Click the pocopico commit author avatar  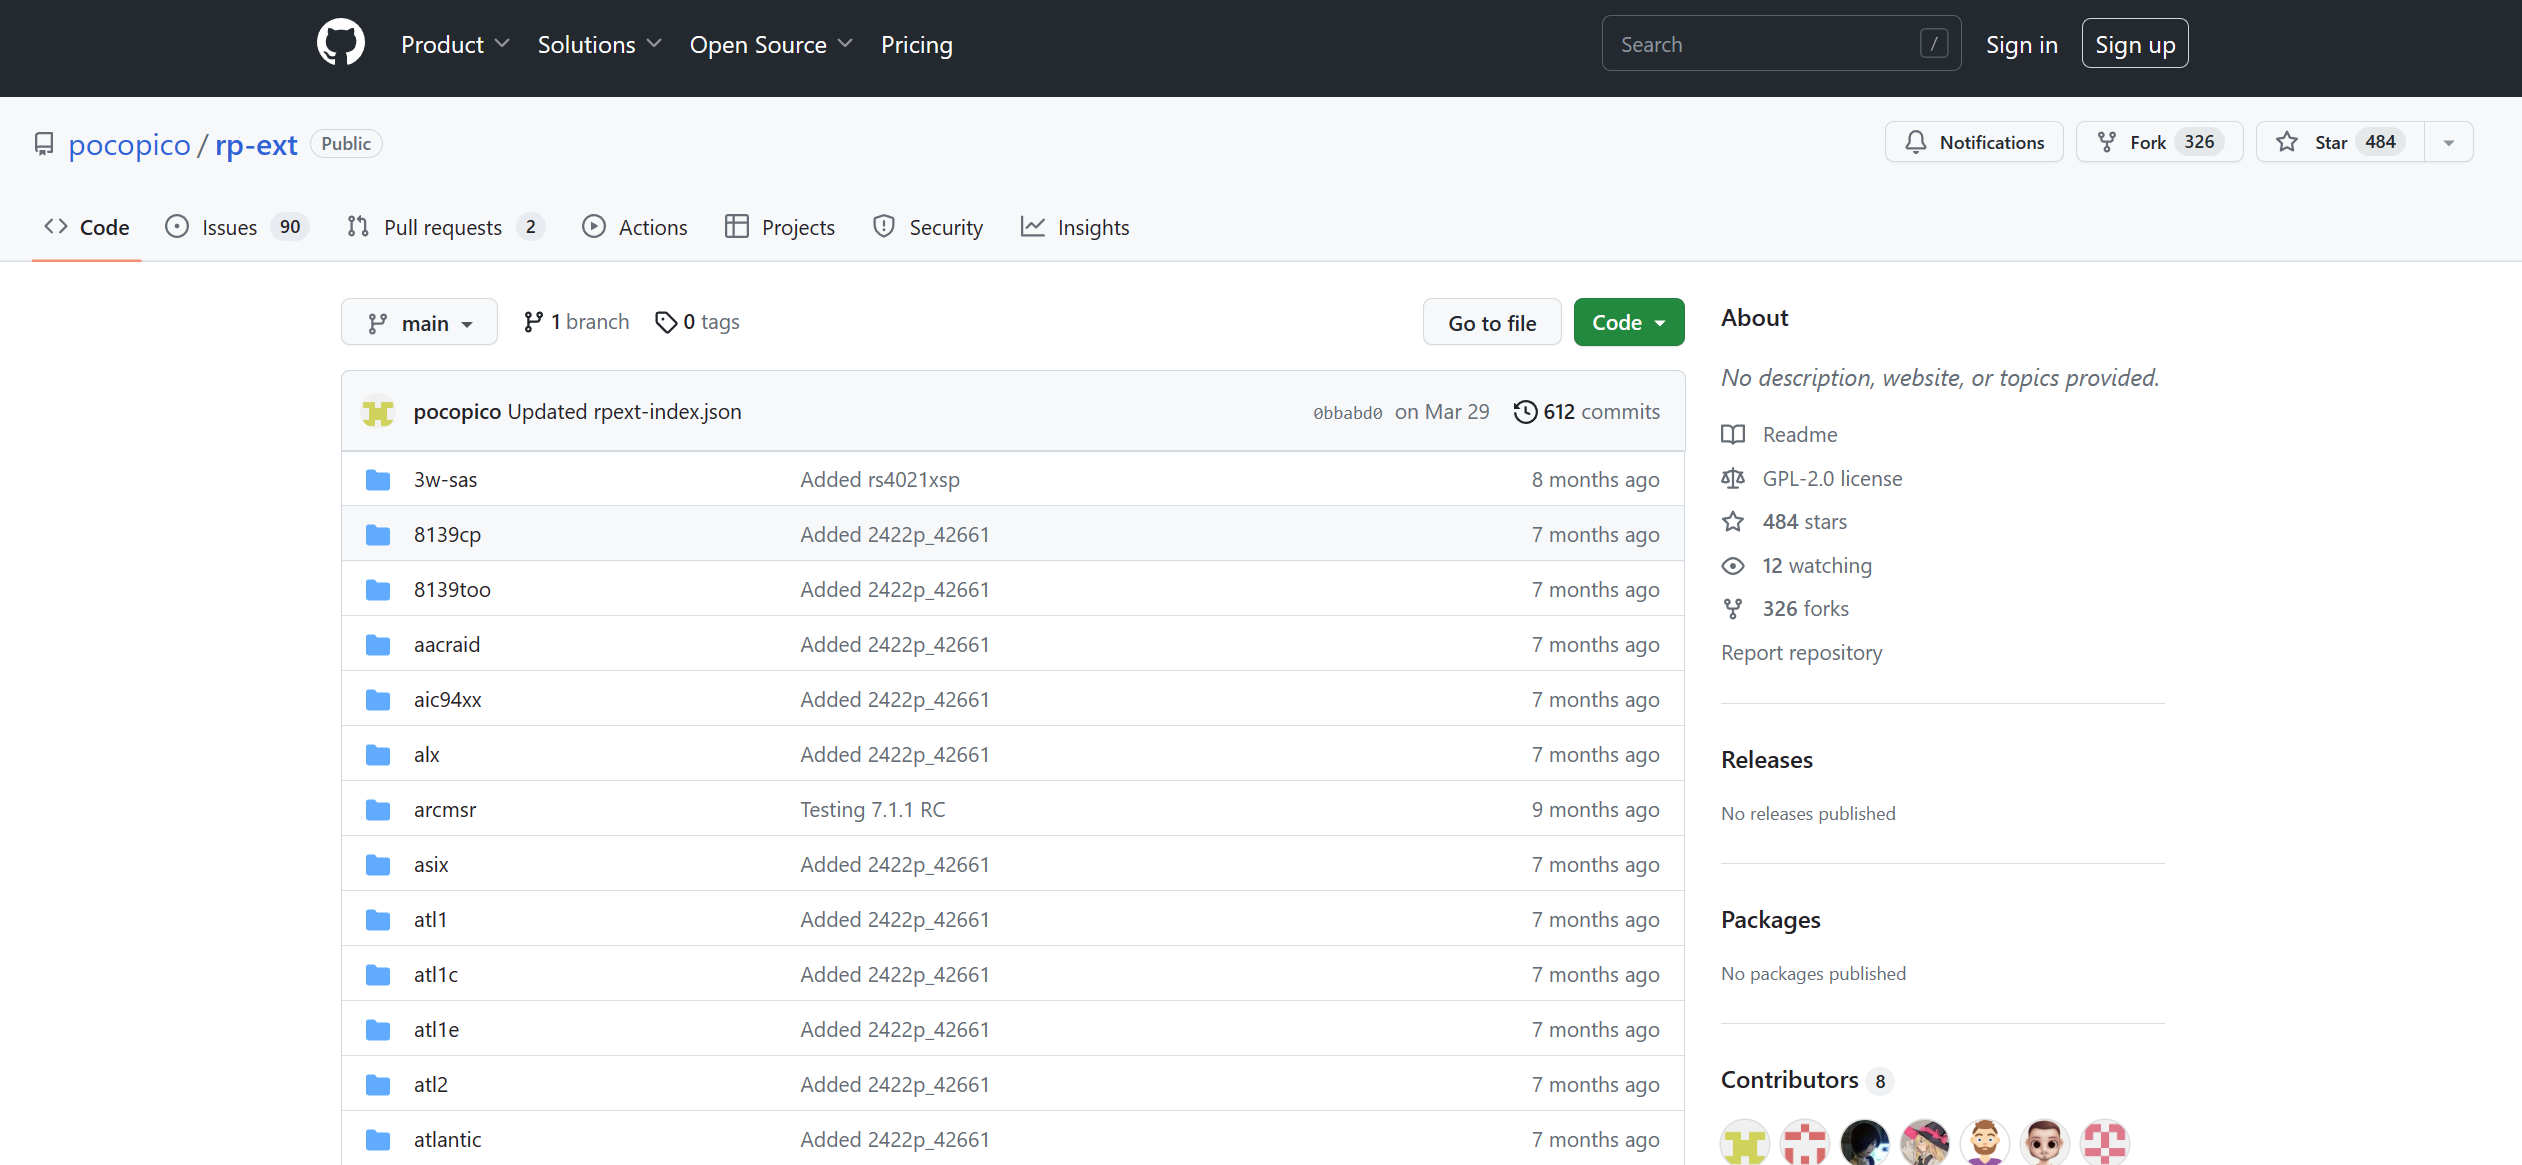tap(378, 412)
